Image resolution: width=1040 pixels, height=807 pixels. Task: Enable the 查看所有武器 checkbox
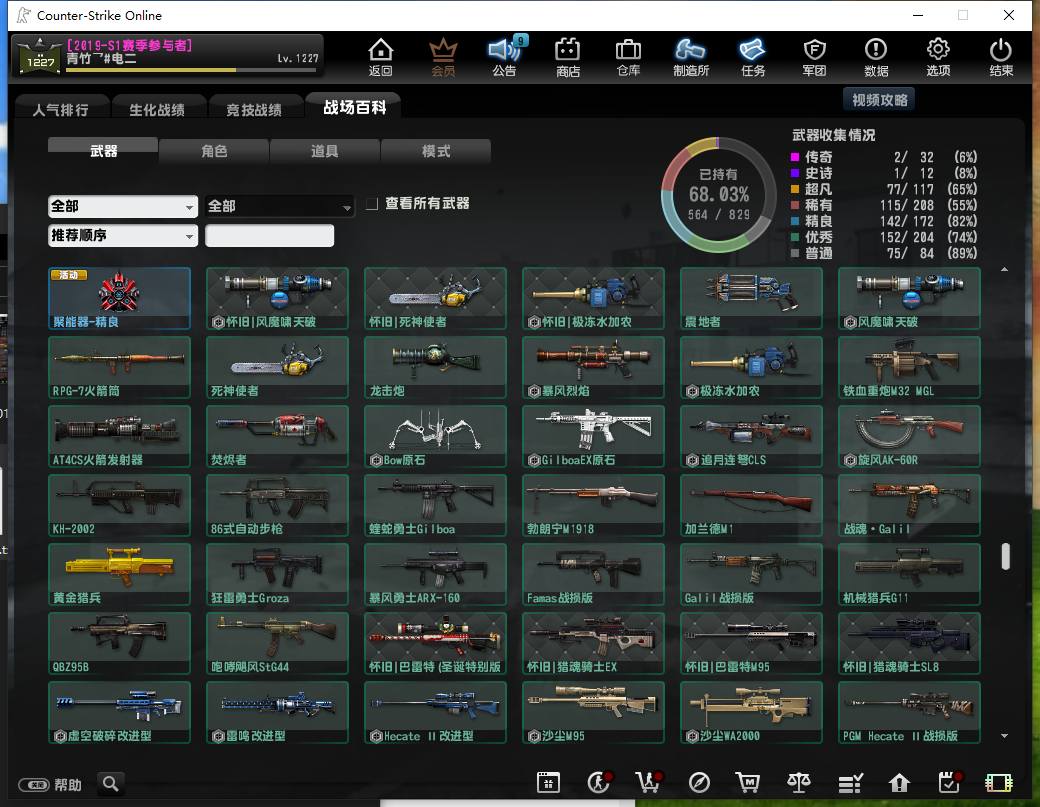tap(372, 204)
